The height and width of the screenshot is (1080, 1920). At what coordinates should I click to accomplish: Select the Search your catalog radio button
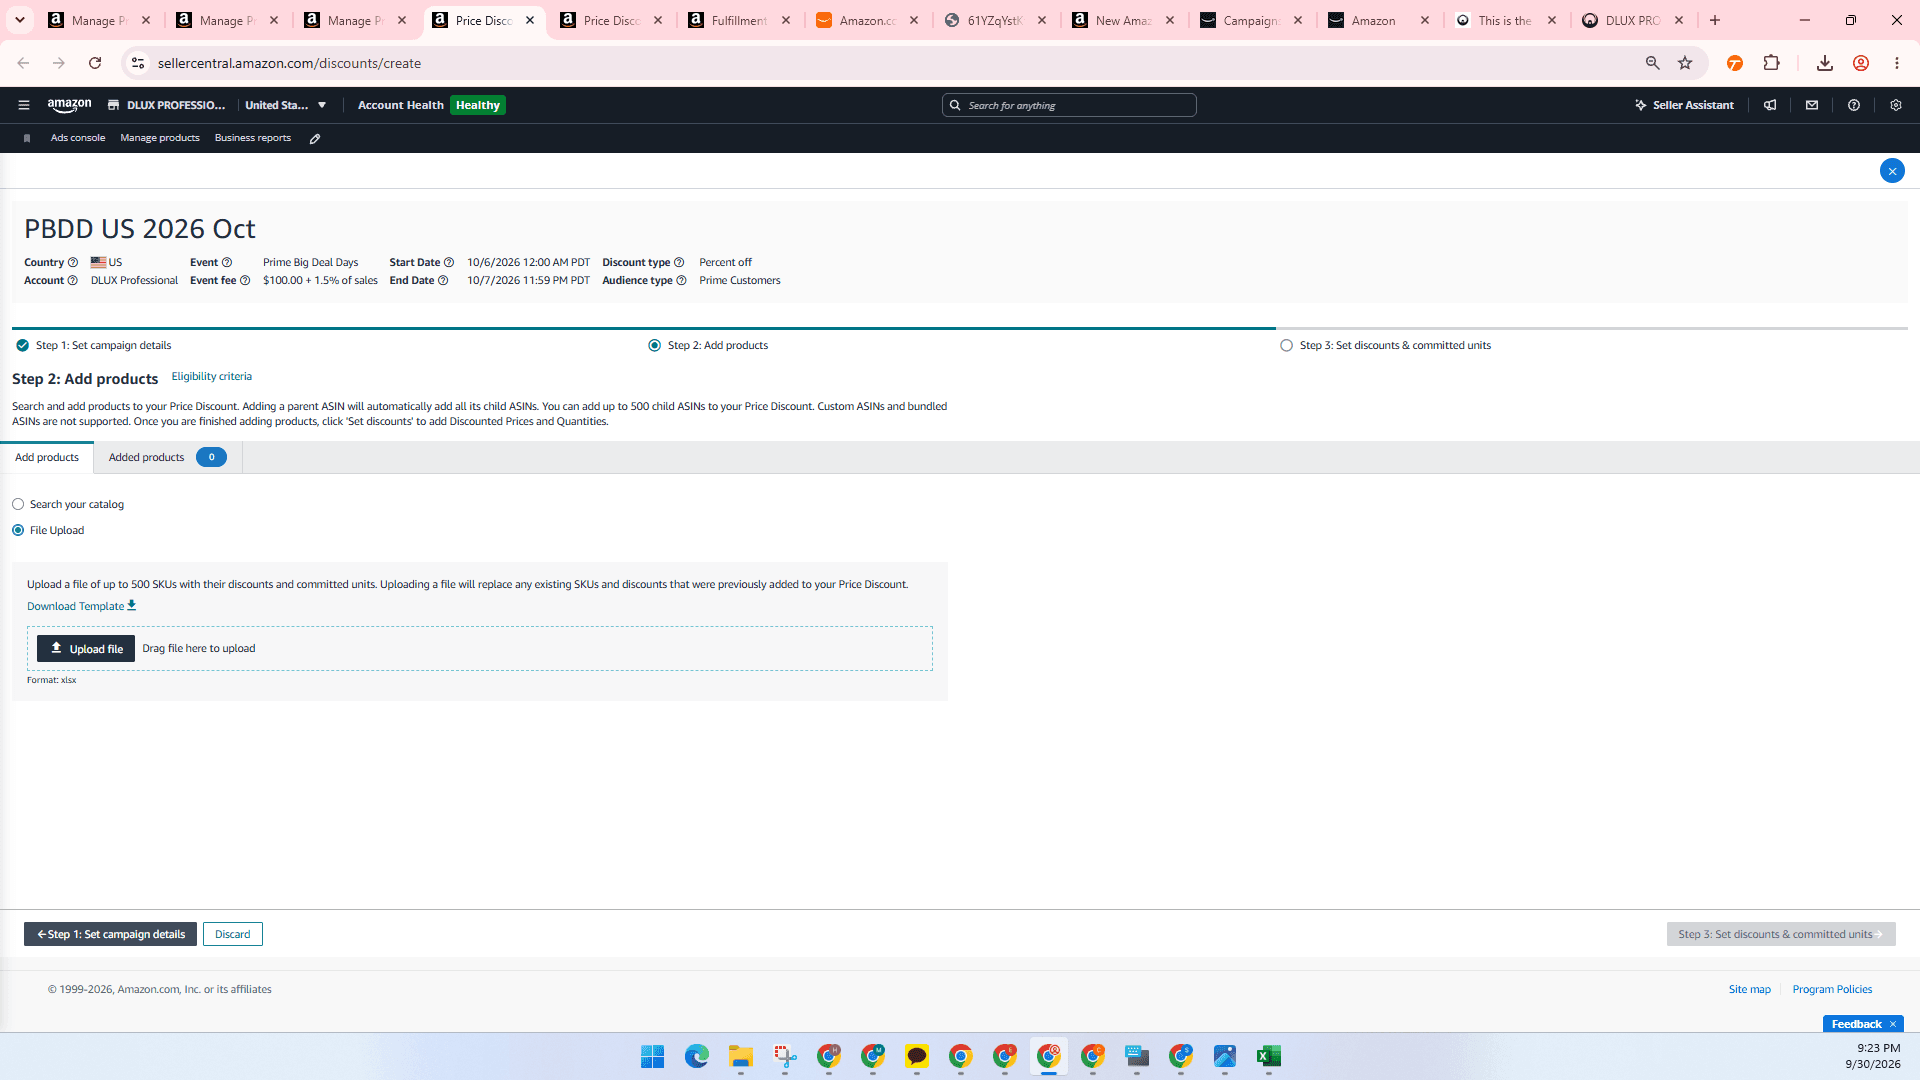pyautogui.click(x=18, y=505)
